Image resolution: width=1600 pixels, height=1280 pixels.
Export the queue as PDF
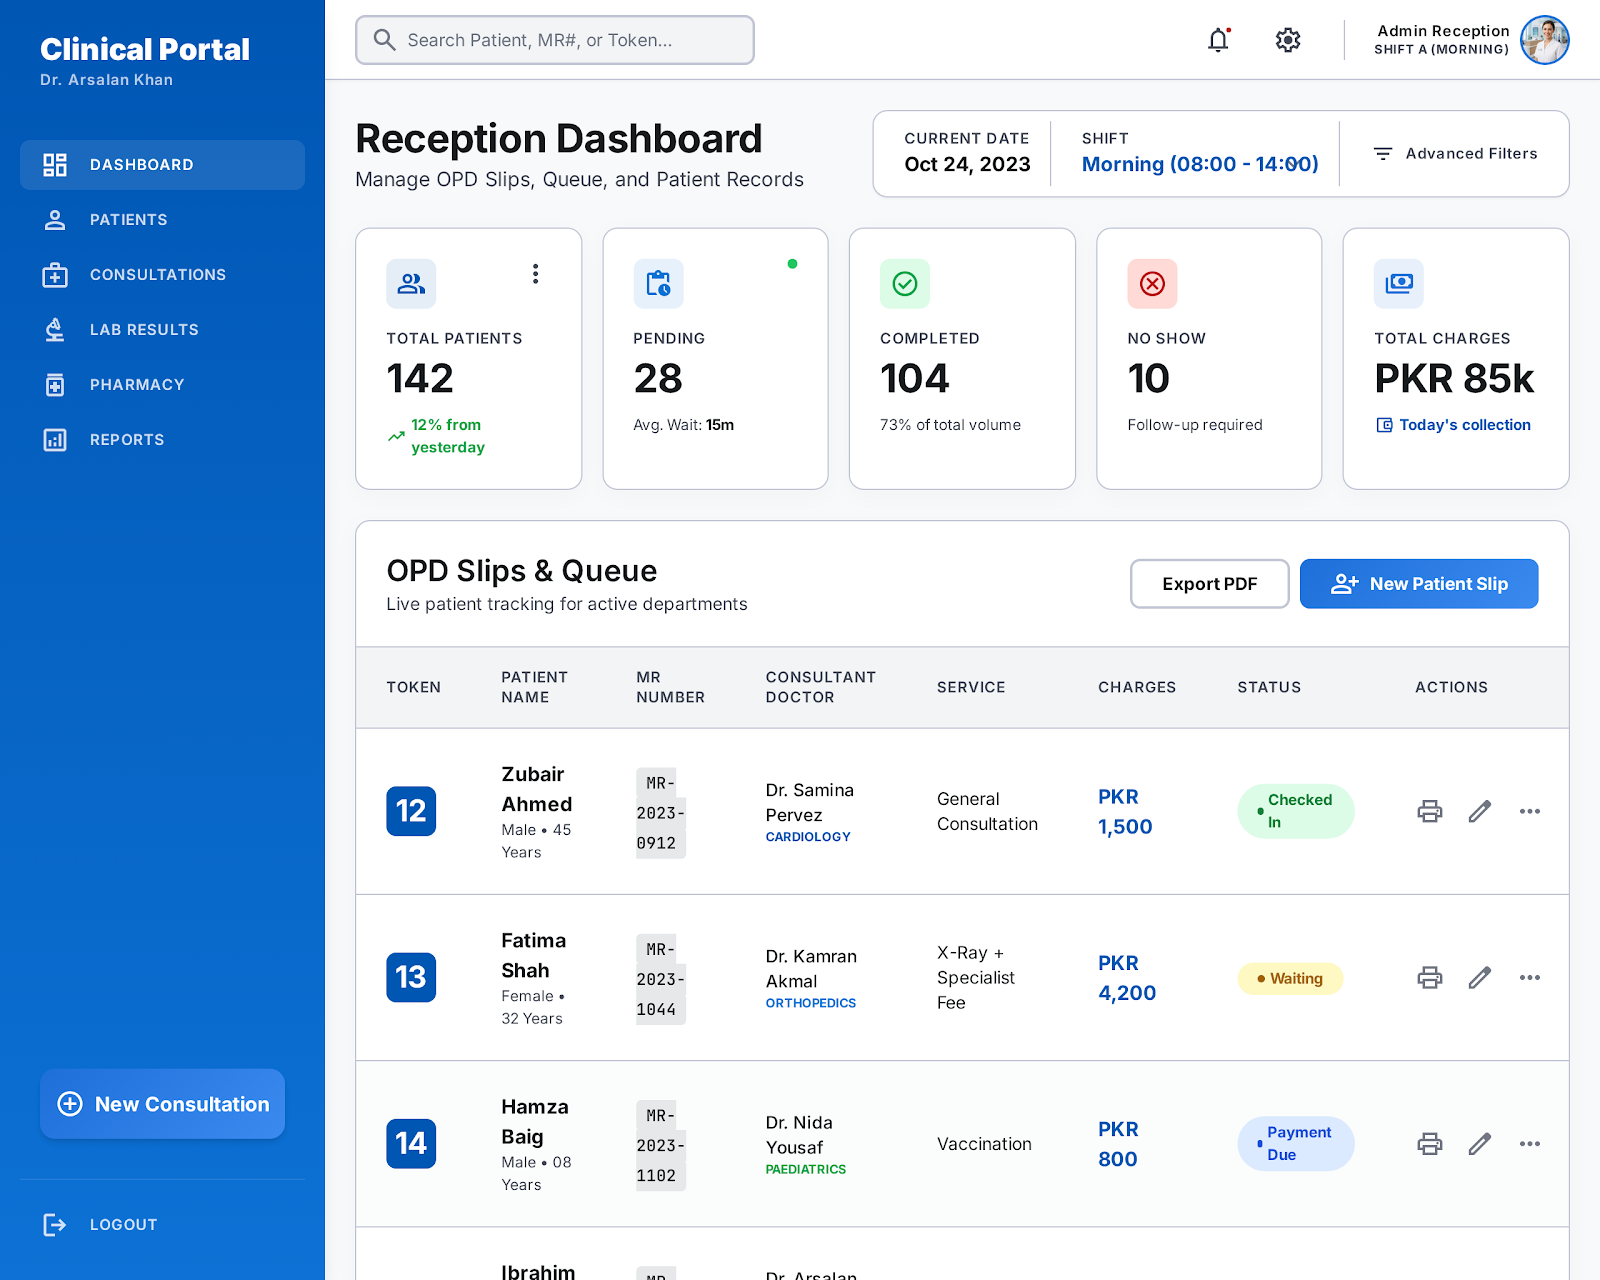pos(1210,584)
